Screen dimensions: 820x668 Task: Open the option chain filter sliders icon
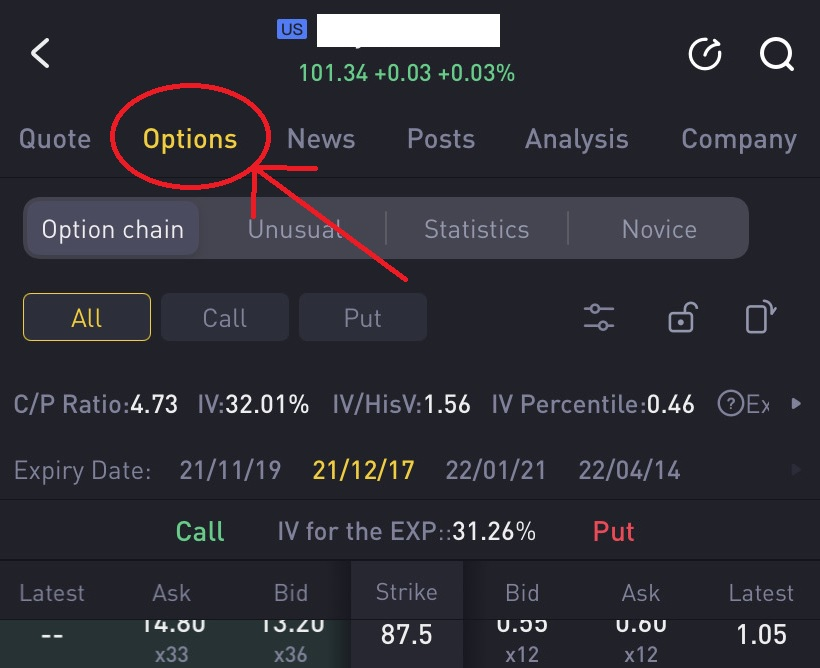pyautogui.click(x=599, y=318)
